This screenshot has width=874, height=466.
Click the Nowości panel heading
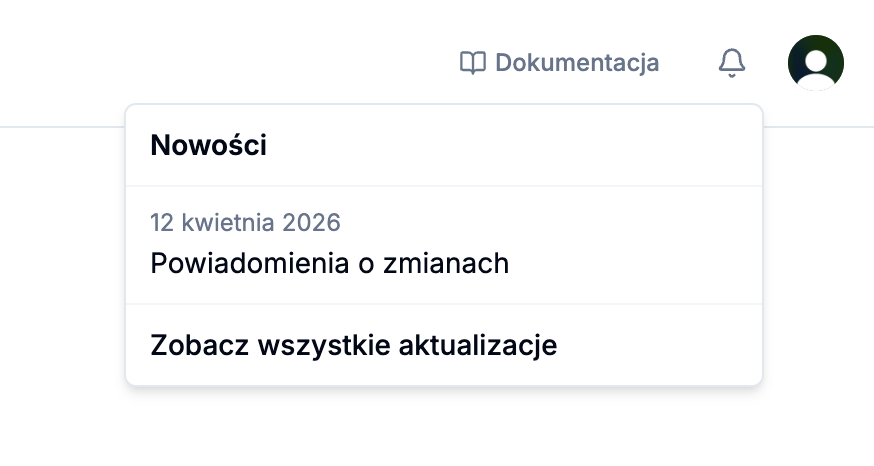point(208,146)
